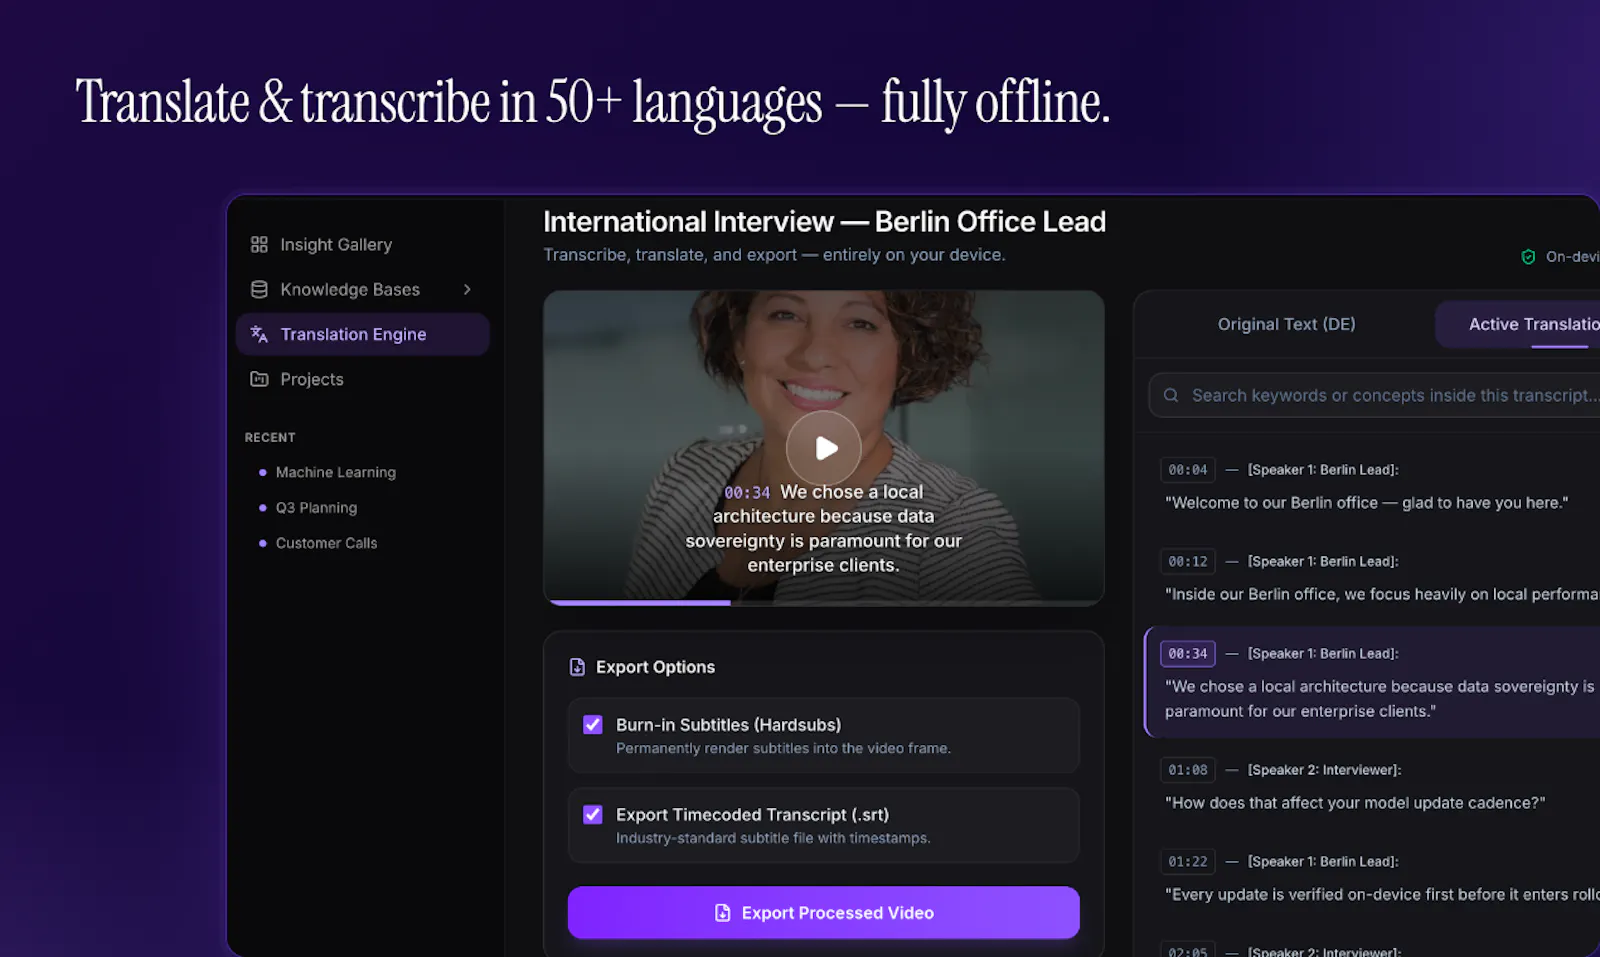Play the interview video
Viewport: 1600px width, 957px height.
click(824, 448)
